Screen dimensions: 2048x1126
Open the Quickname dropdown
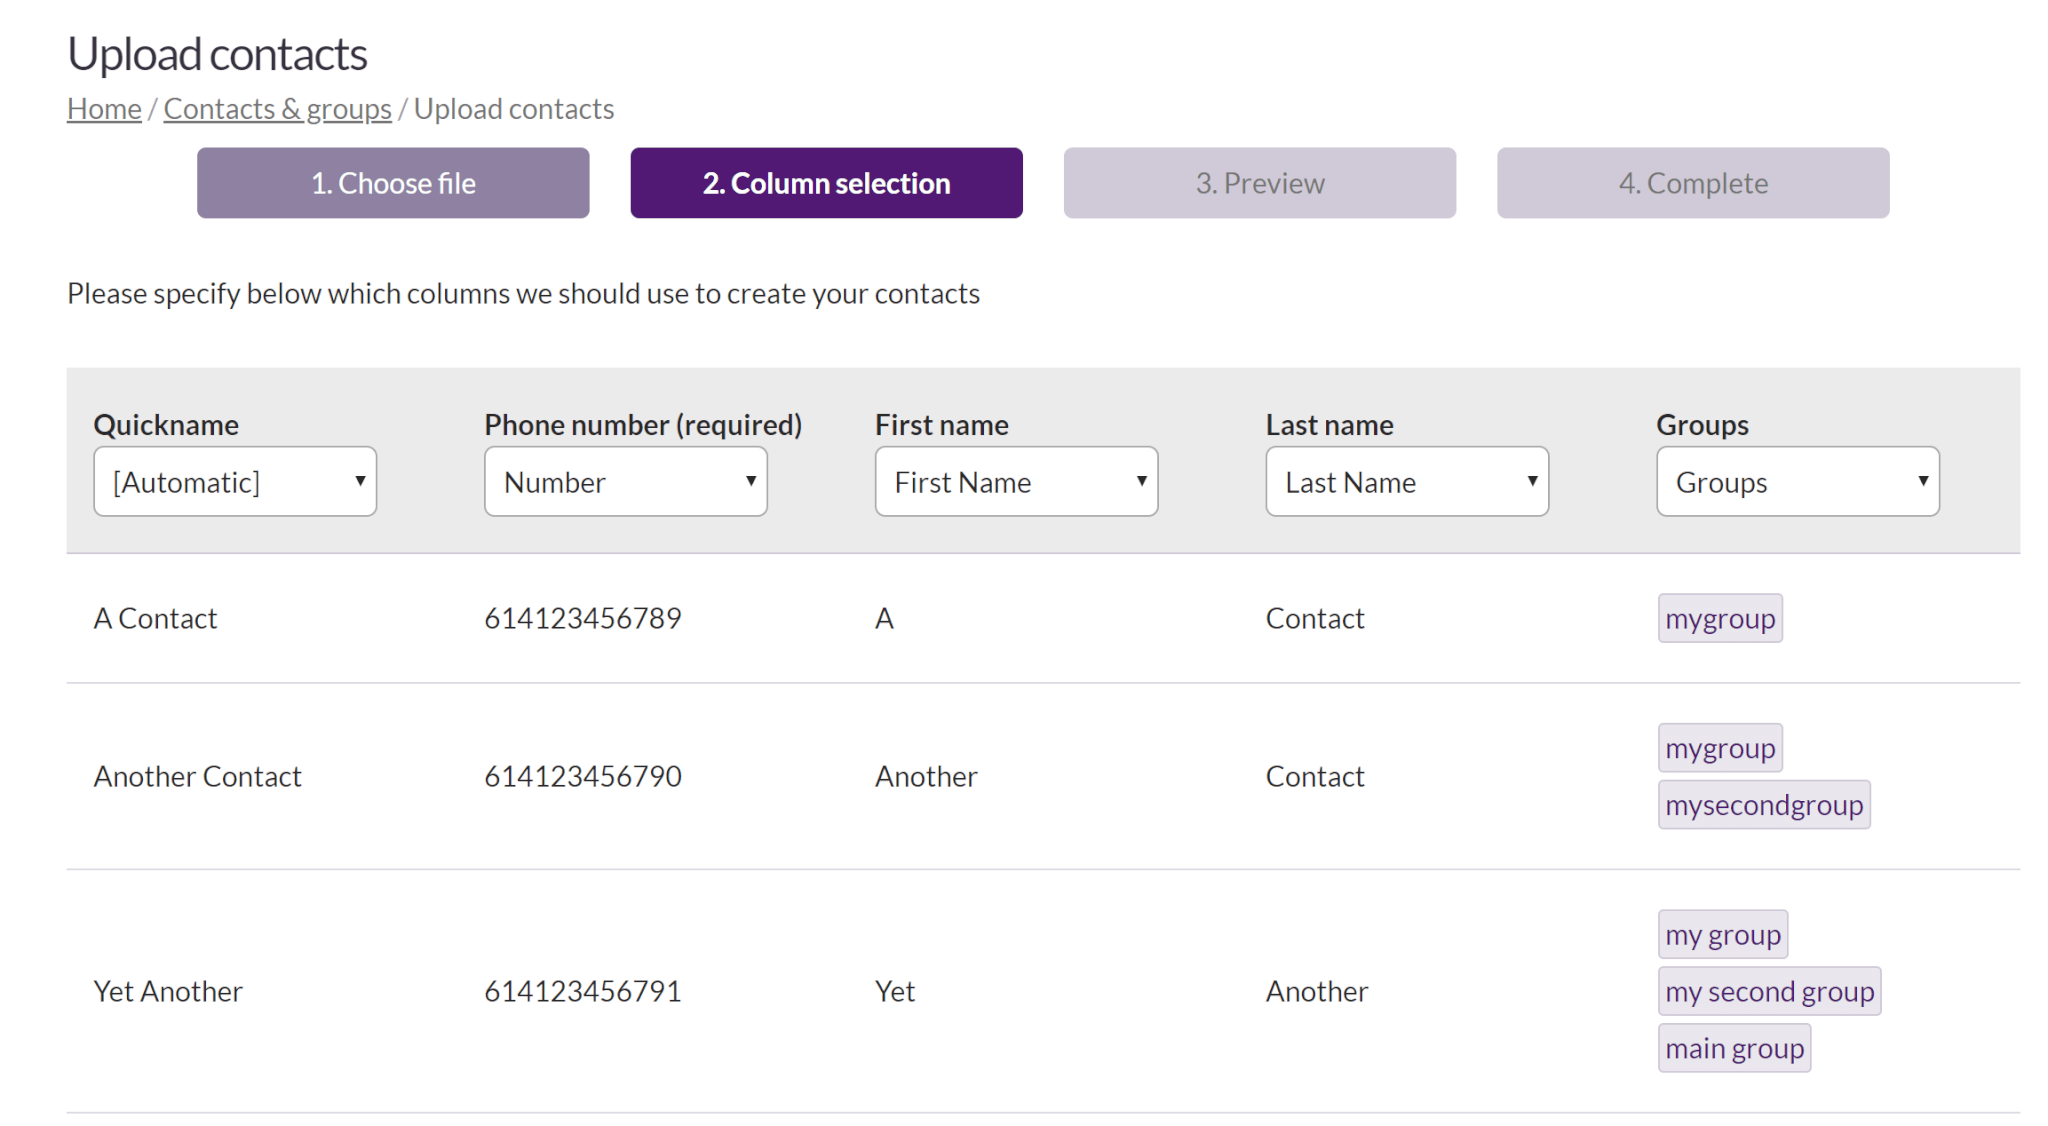234,481
